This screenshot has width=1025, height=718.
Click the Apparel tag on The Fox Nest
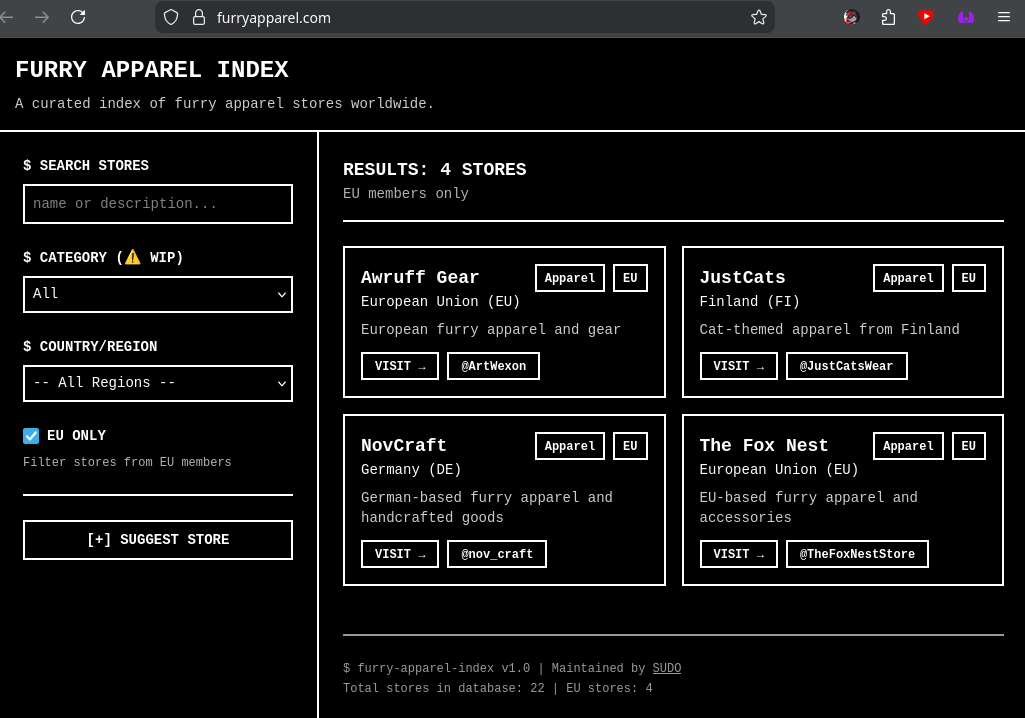(x=908, y=446)
